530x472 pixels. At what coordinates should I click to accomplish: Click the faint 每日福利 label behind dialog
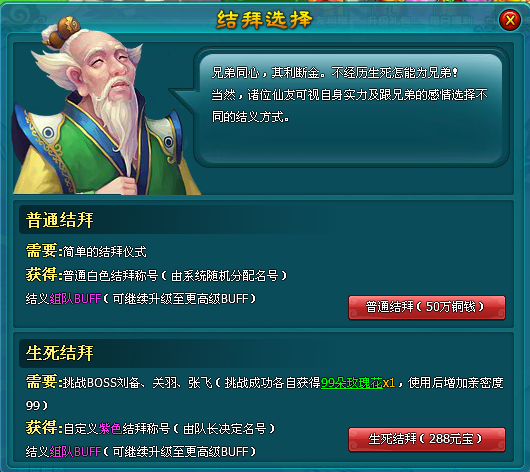[x=451, y=21]
